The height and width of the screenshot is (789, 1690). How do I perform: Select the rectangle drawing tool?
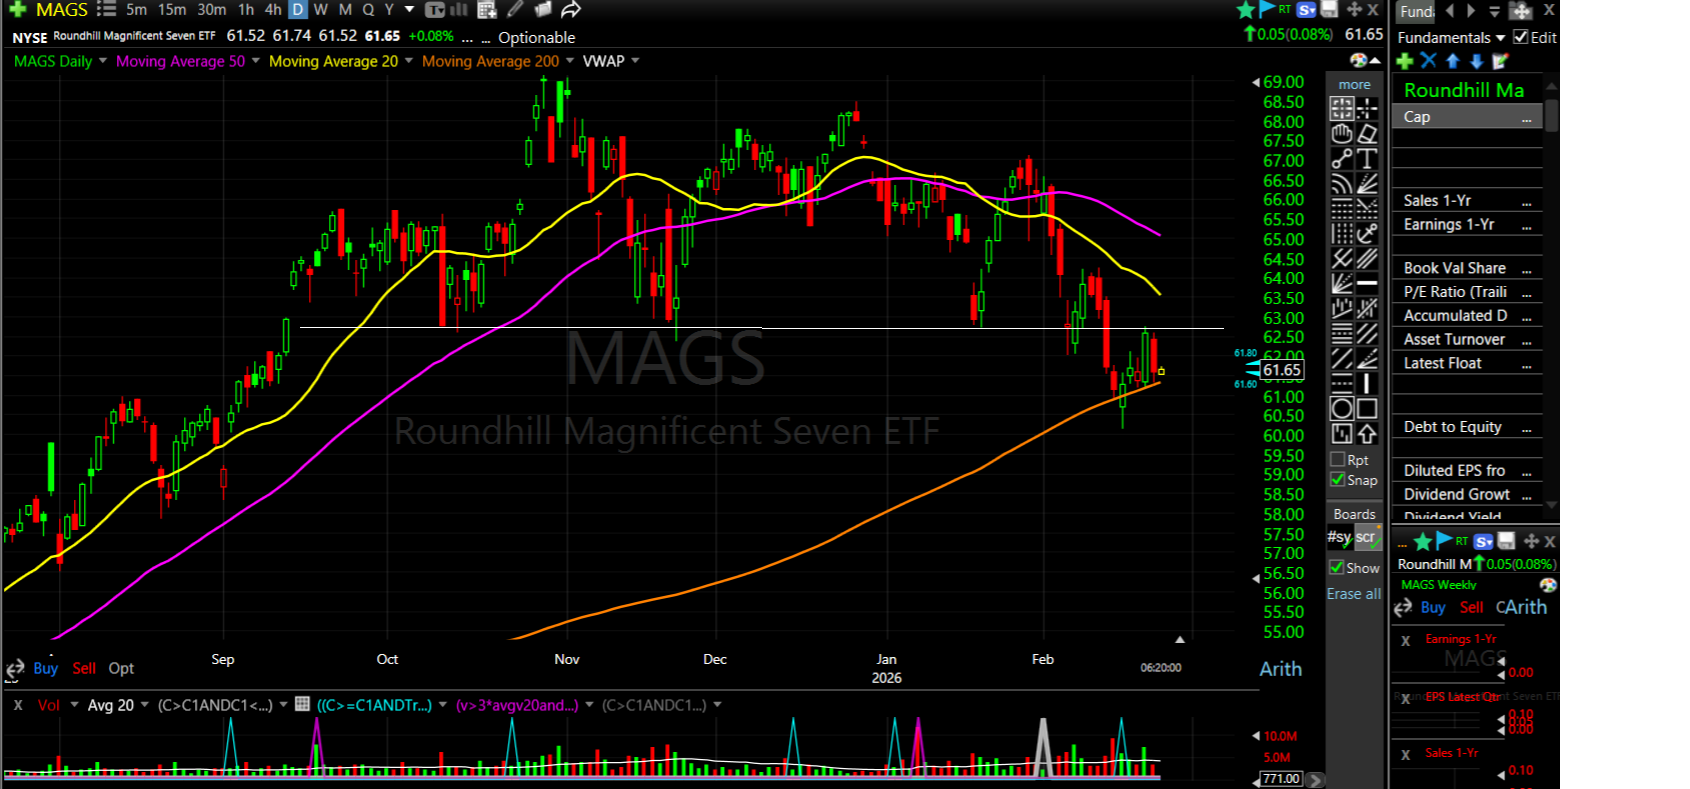[1367, 408]
